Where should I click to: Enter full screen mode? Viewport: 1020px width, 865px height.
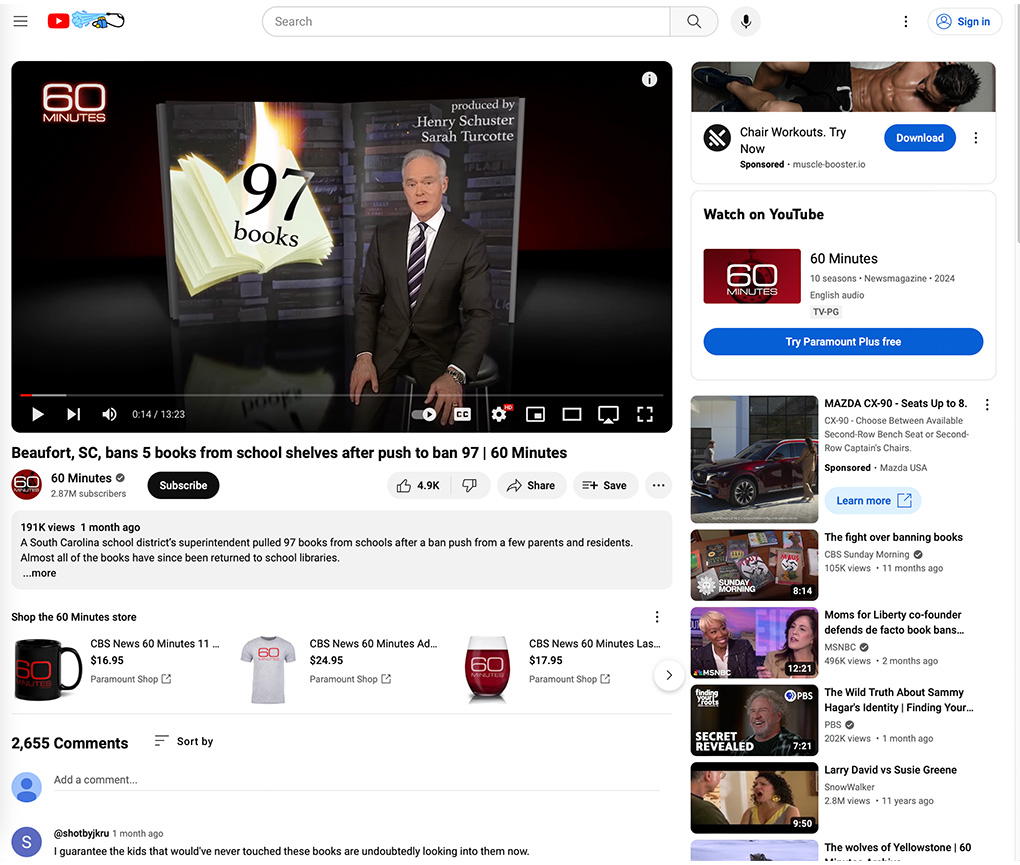pyautogui.click(x=645, y=414)
